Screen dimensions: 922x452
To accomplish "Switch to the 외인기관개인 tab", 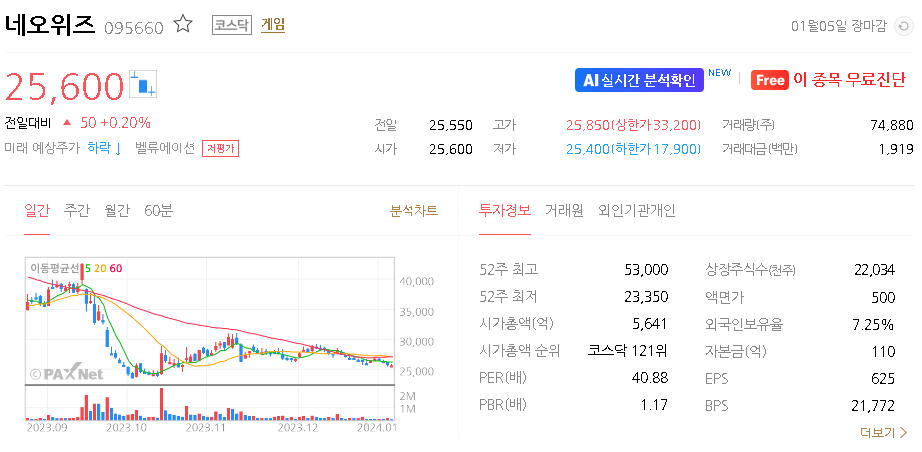I will point(637,210).
